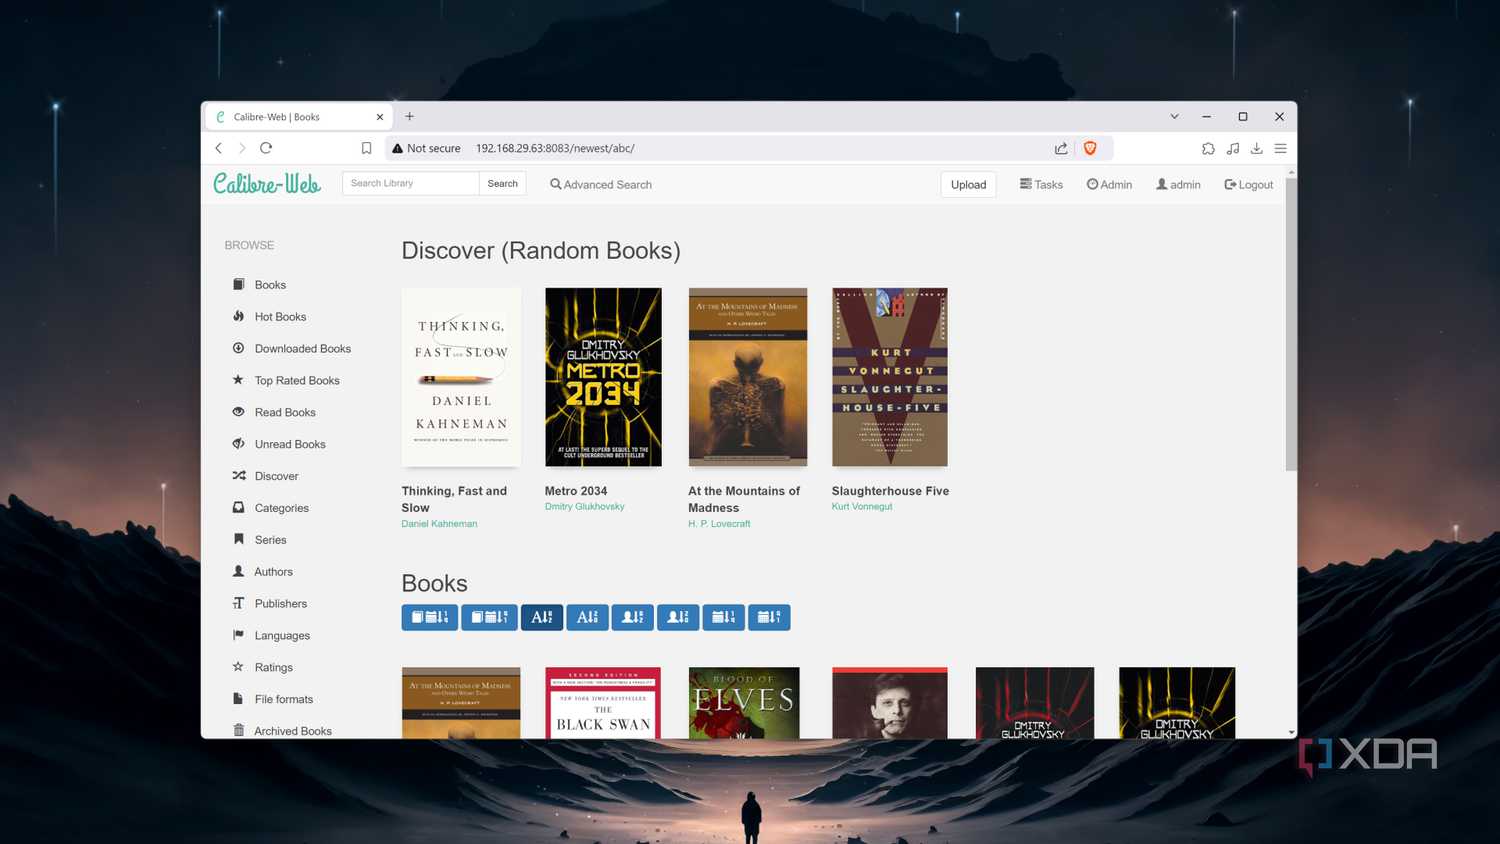Browse Series
1500x844 pixels.
(x=260, y=540)
